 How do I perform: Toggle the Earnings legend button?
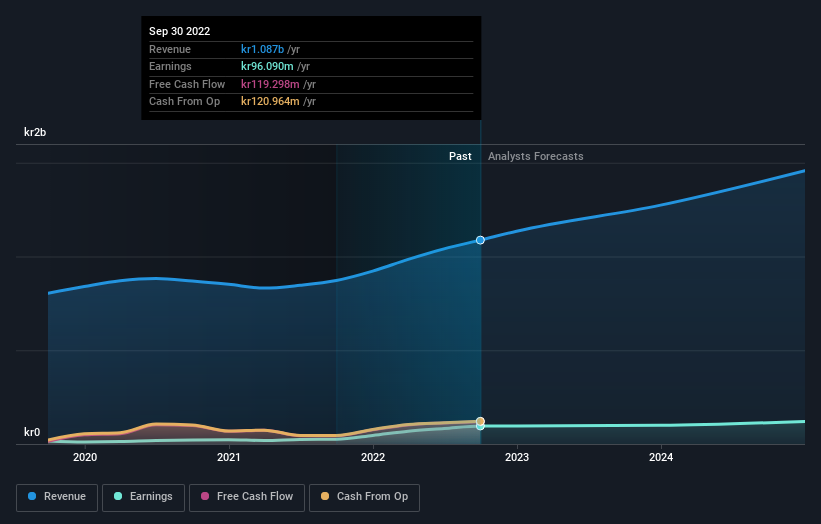[x=143, y=497]
